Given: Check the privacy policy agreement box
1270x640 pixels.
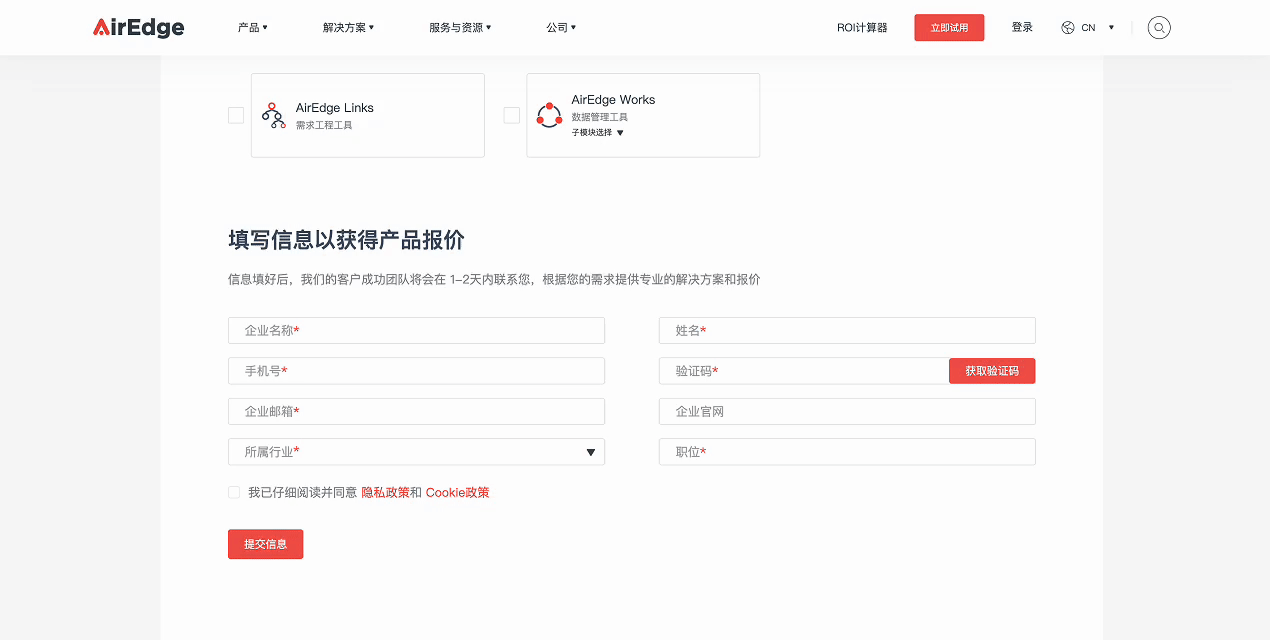Looking at the screenshot, I should [x=234, y=492].
